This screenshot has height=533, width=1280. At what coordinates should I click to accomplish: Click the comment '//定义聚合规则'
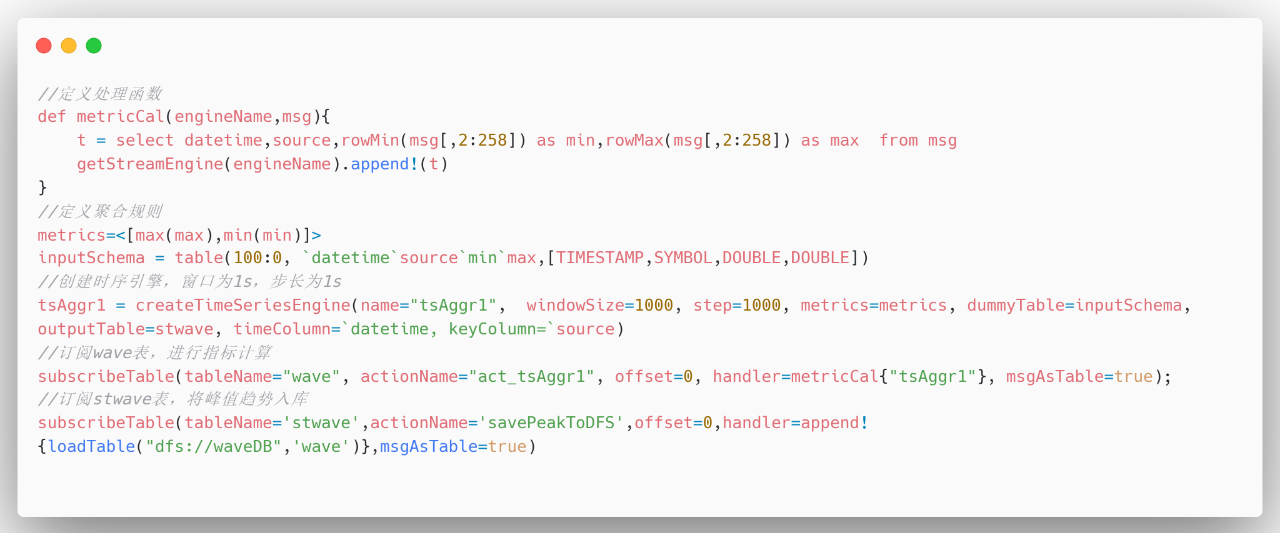pos(100,211)
